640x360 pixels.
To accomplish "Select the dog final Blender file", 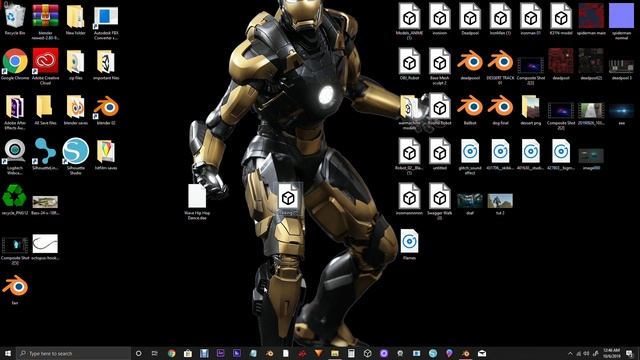I will 500,107.
